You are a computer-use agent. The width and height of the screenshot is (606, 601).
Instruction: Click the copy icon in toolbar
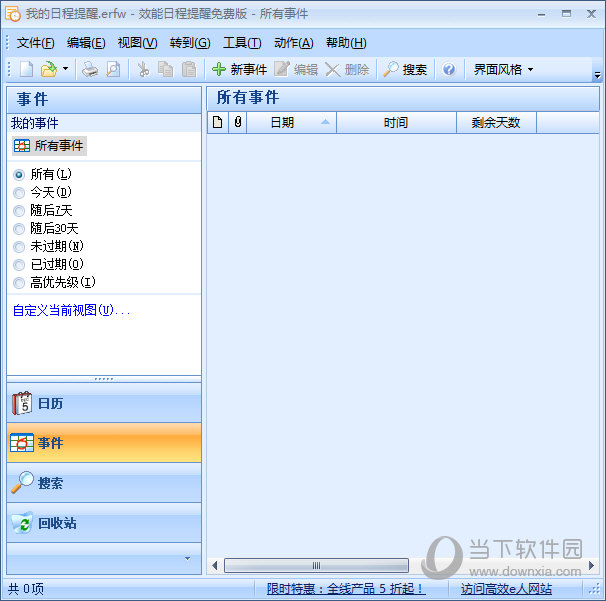(x=165, y=70)
